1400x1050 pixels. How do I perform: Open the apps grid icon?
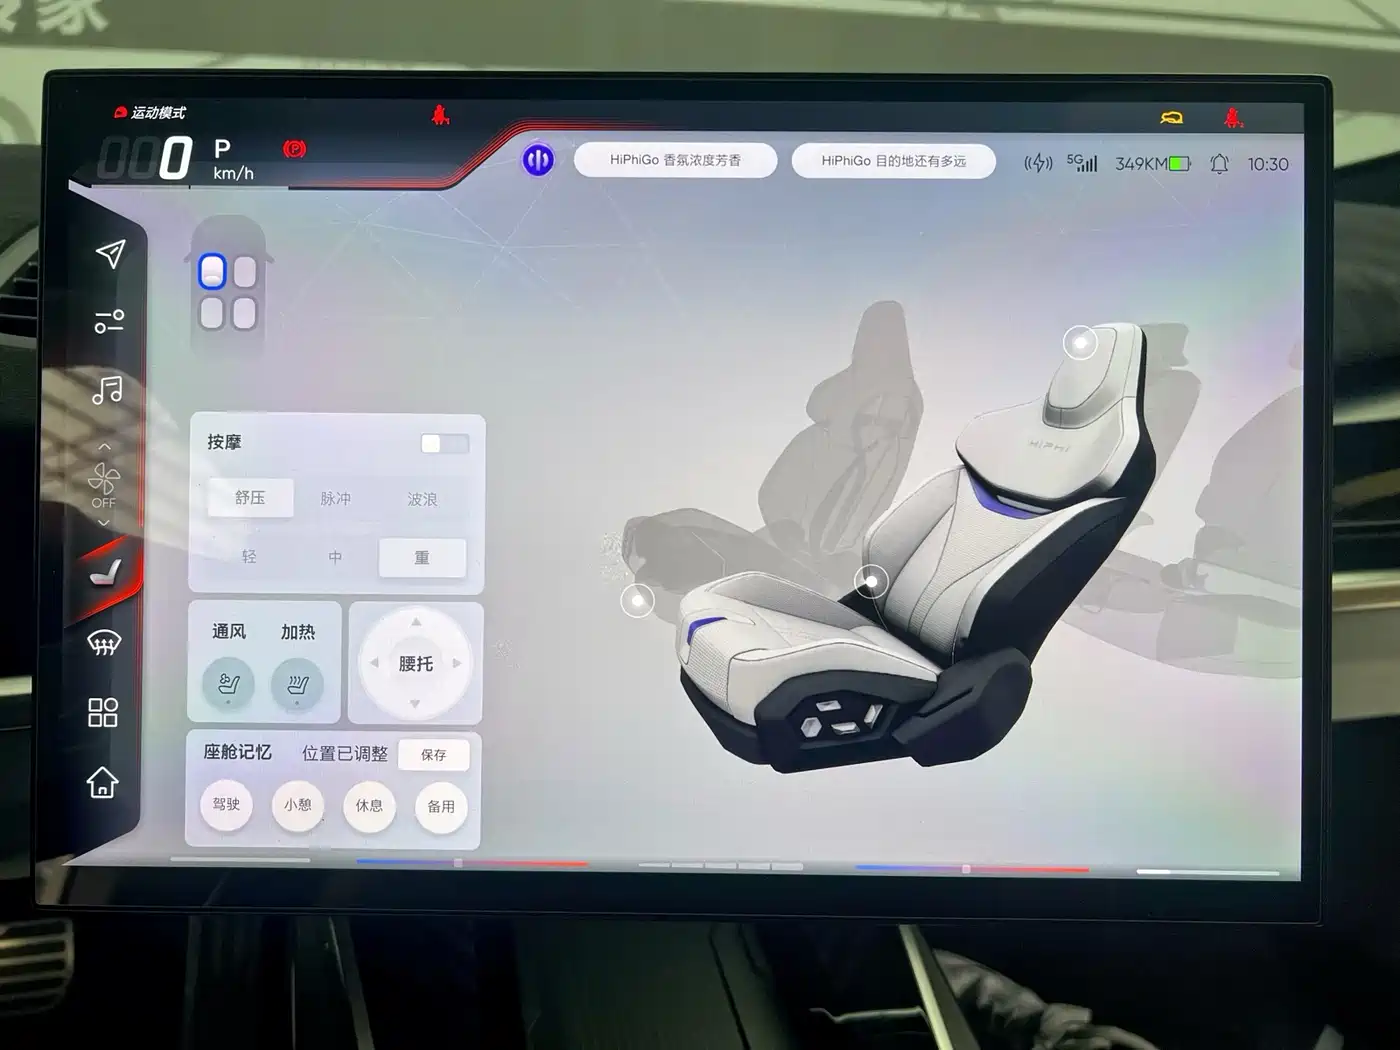[103, 712]
